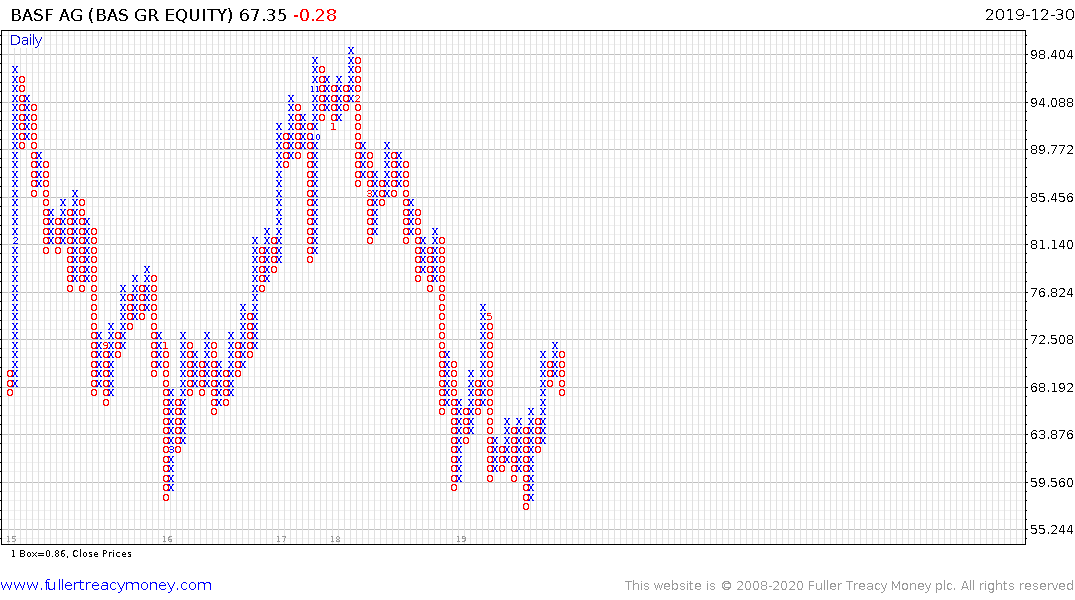The image size is (1075, 600).
Task: Click the 59.560 price axis label
Action: coord(1052,482)
